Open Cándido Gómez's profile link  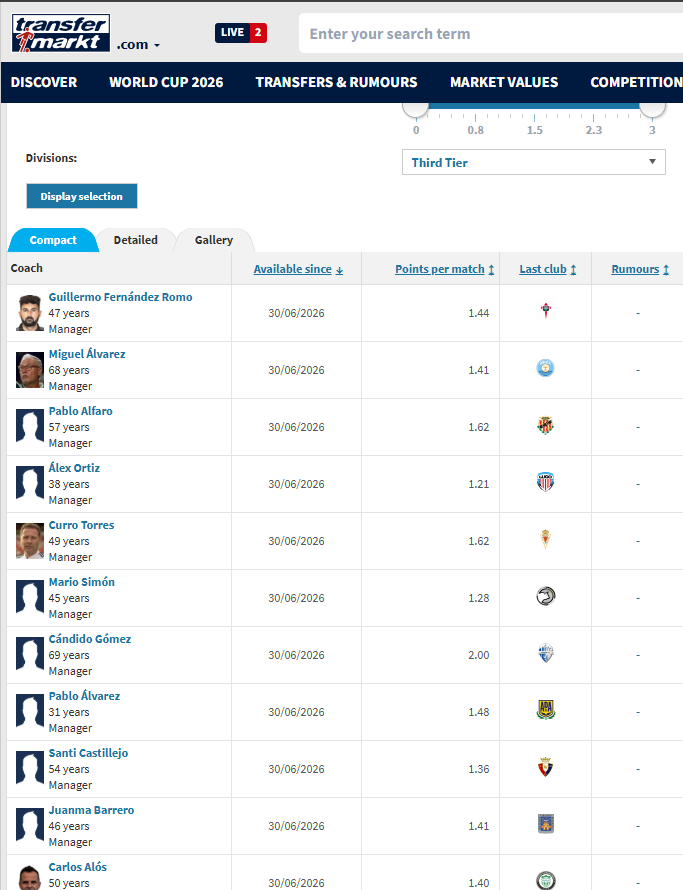coord(90,639)
